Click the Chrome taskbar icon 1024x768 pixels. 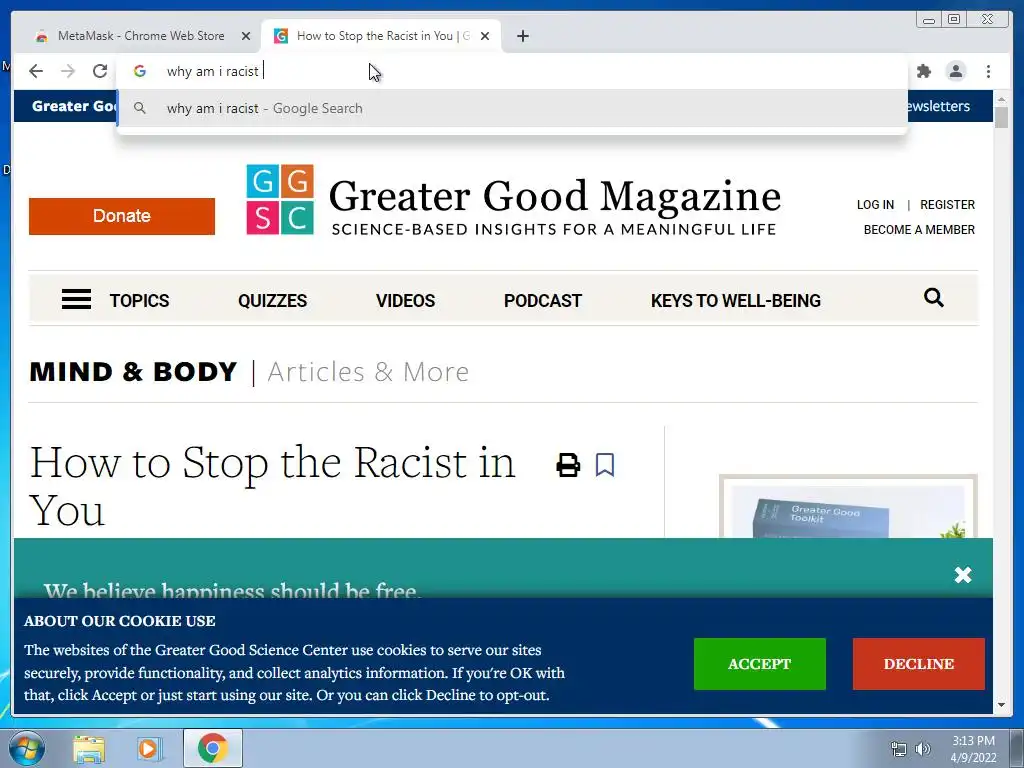212,748
